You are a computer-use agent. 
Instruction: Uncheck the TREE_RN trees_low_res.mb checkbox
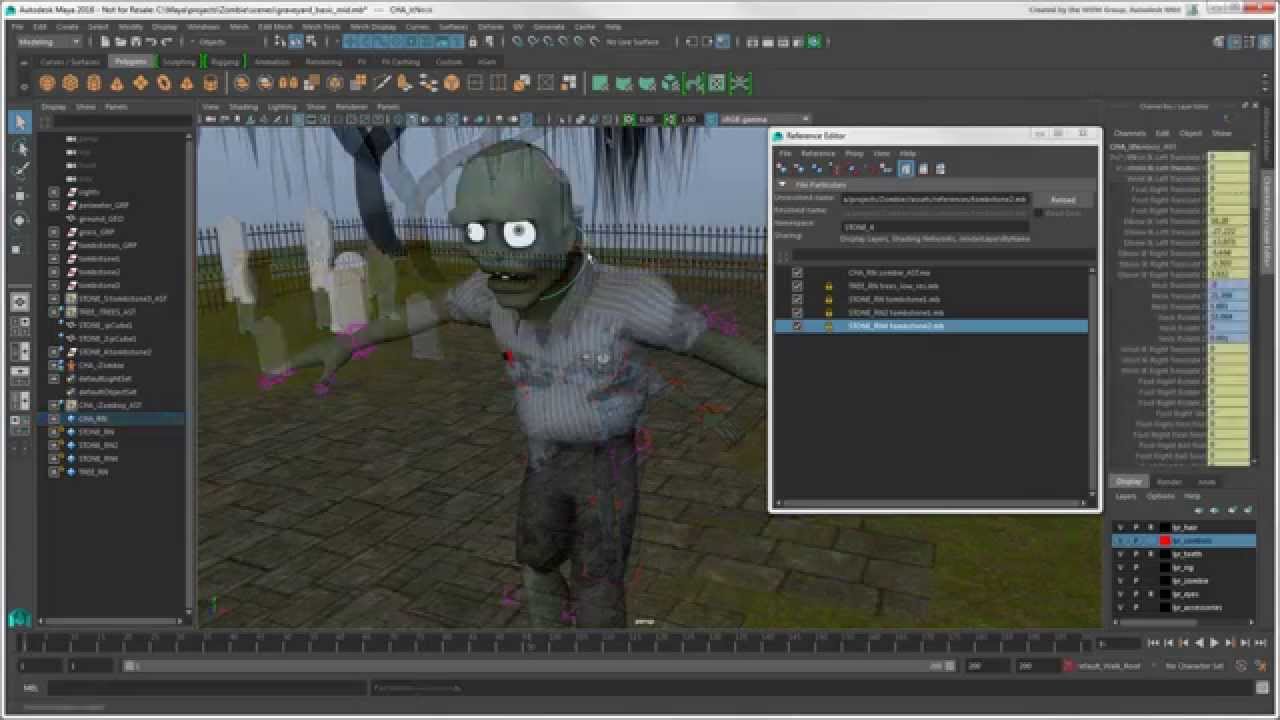[x=797, y=286]
